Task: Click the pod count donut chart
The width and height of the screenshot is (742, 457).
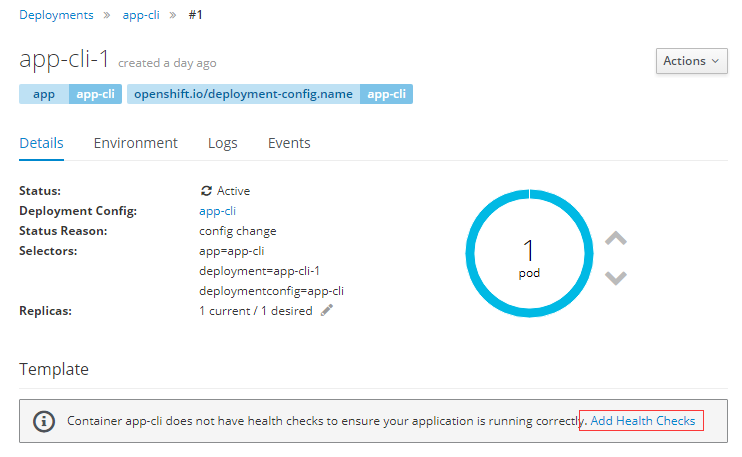Action: [x=529, y=253]
